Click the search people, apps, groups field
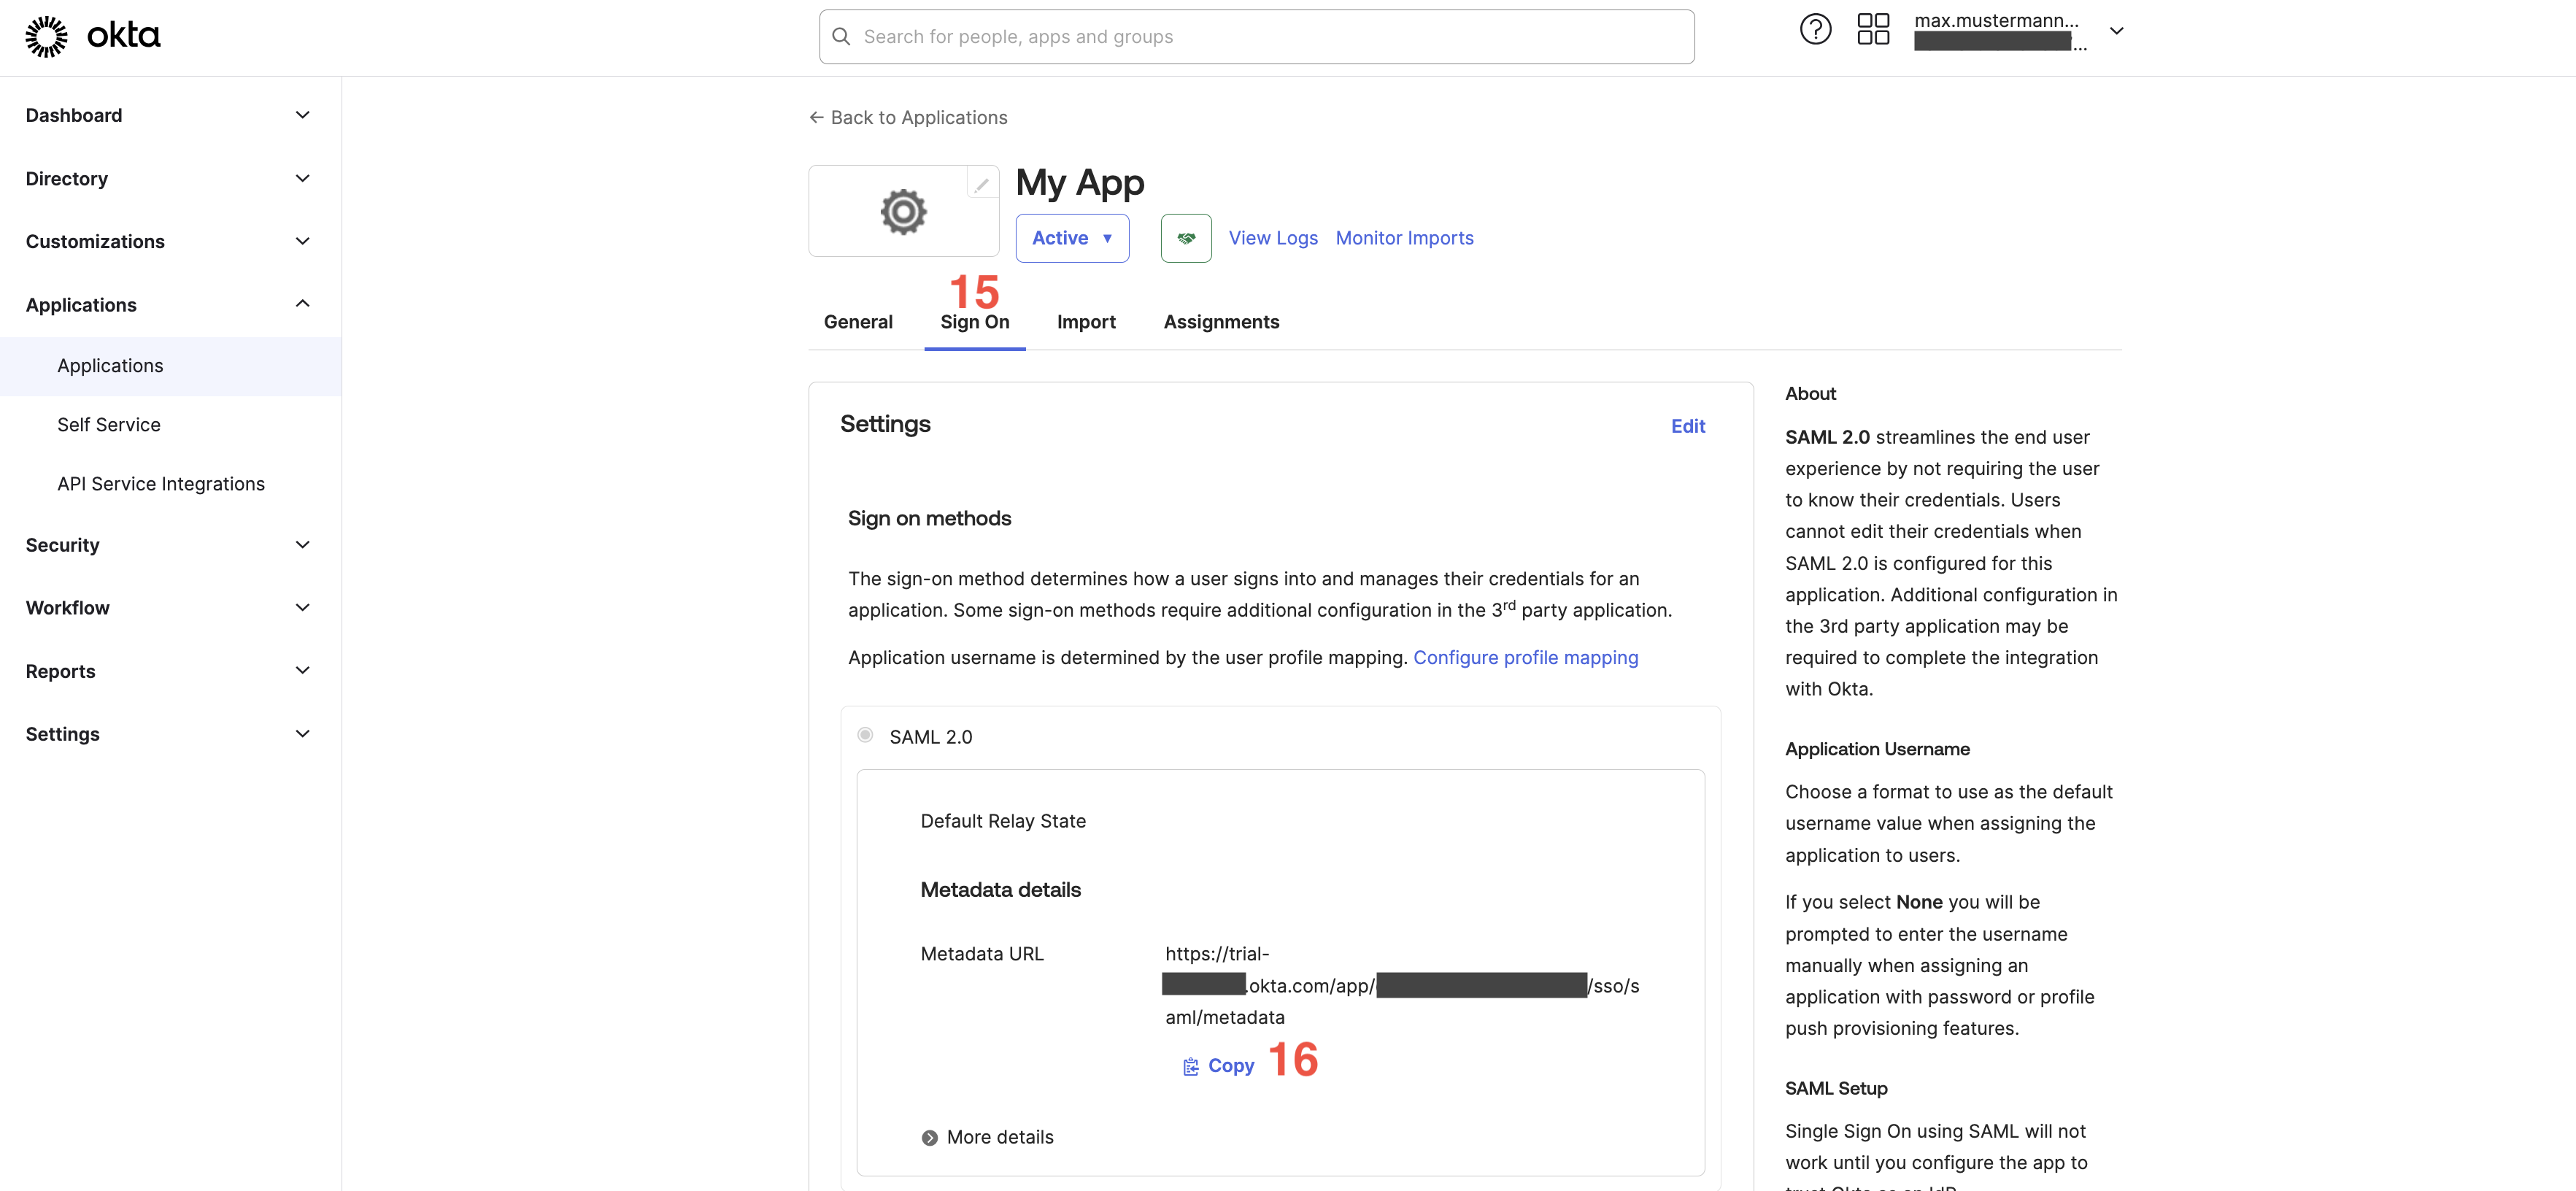This screenshot has height=1191, width=2576. (1256, 37)
